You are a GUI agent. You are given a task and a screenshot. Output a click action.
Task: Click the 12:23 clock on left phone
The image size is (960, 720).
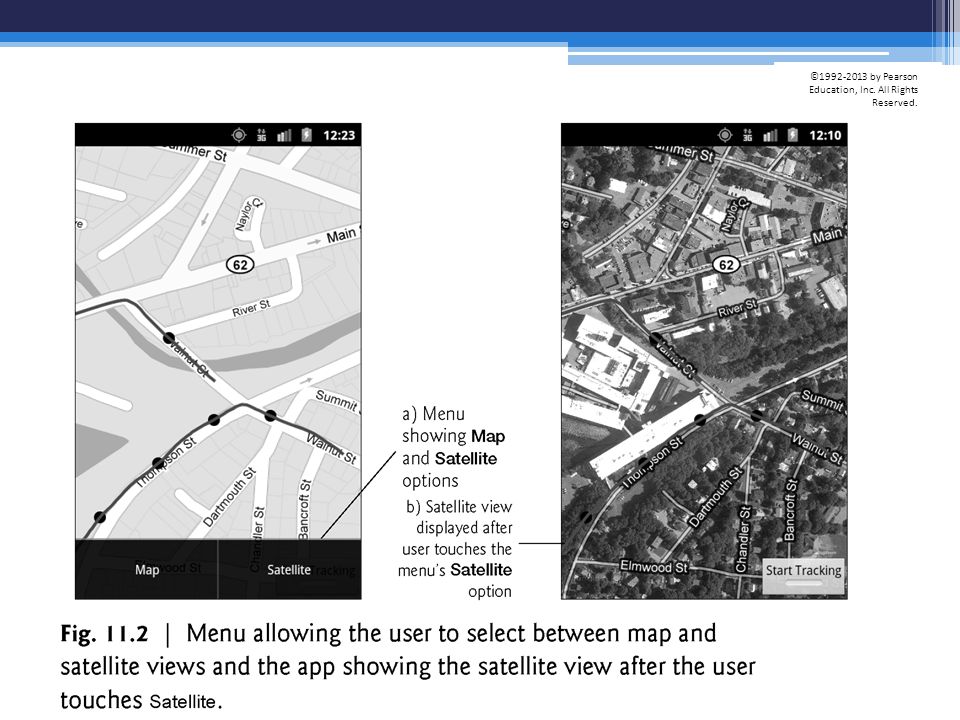[339, 135]
